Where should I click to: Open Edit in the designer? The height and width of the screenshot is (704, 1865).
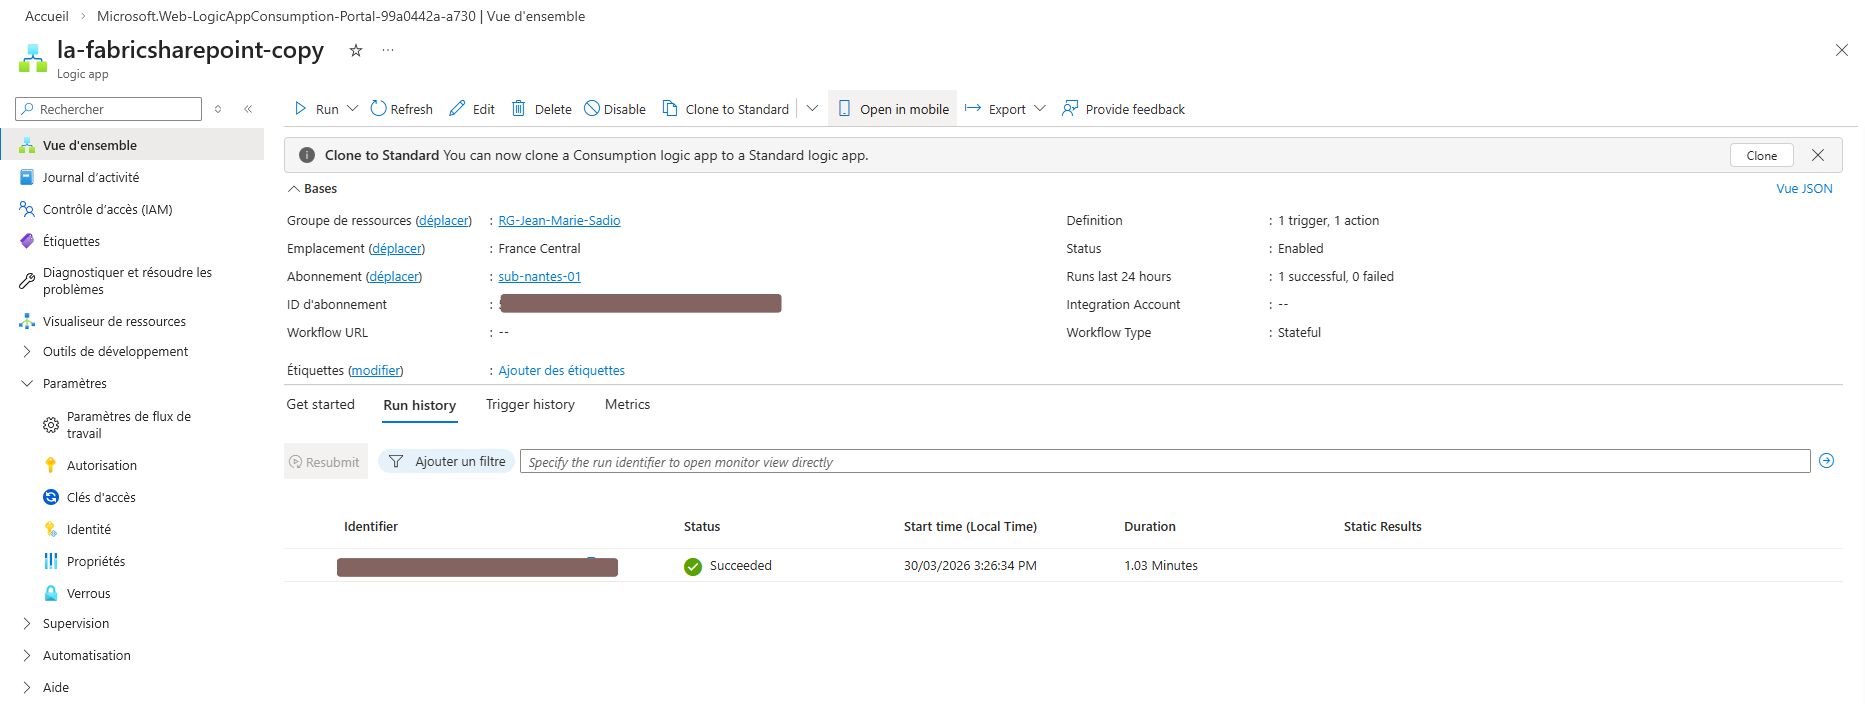pyautogui.click(x=471, y=109)
